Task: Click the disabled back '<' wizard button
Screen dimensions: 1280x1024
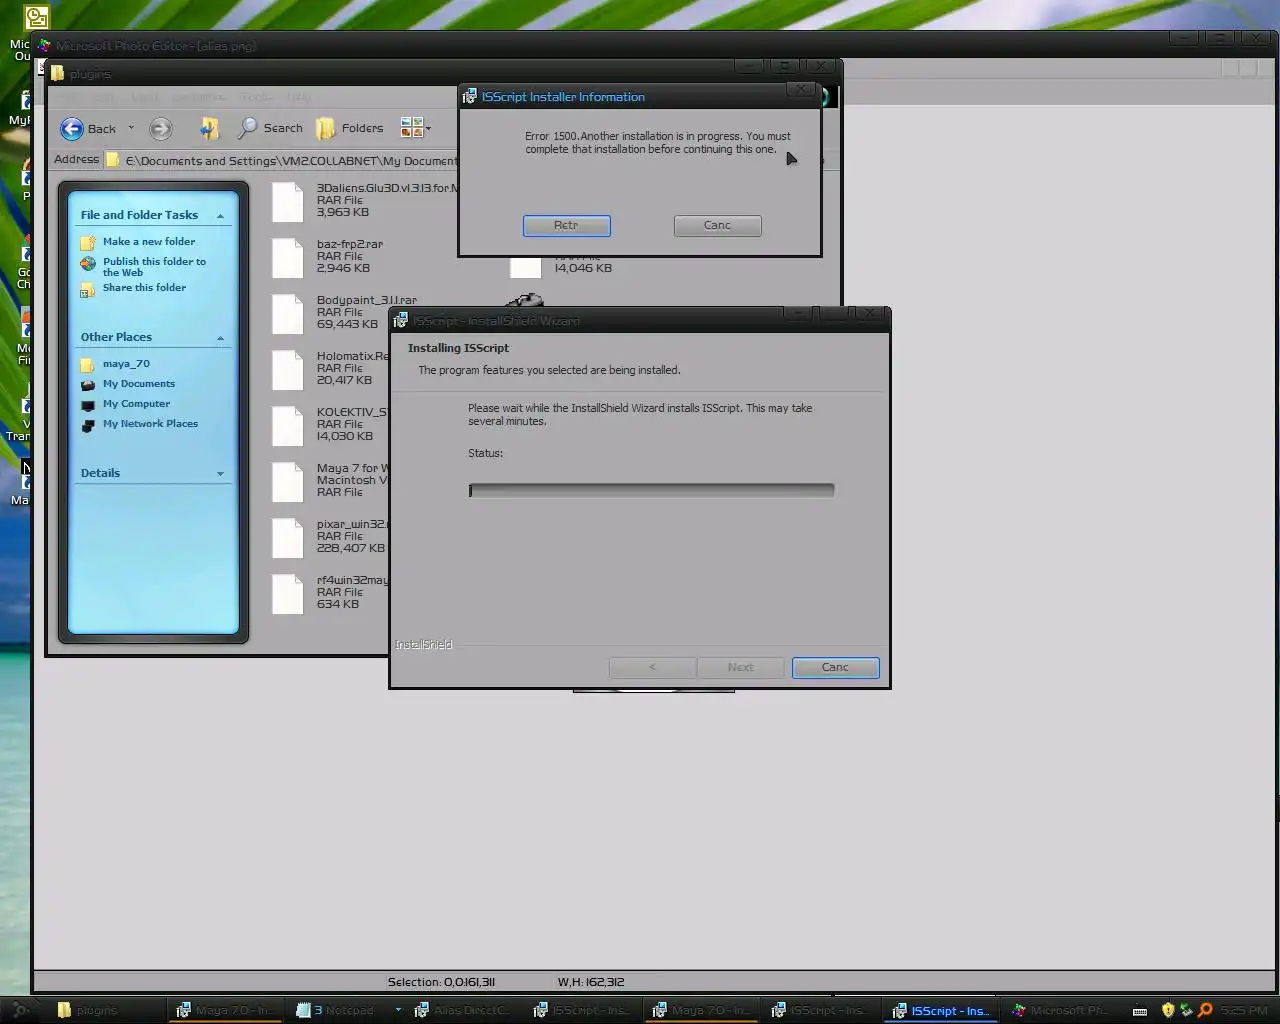Action: tap(652, 668)
